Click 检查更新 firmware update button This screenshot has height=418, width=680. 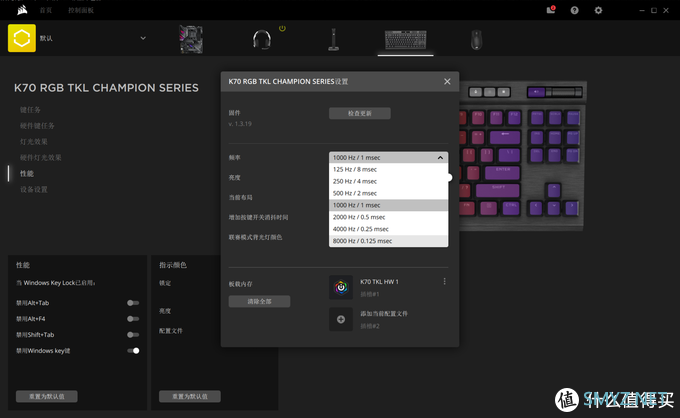click(360, 113)
